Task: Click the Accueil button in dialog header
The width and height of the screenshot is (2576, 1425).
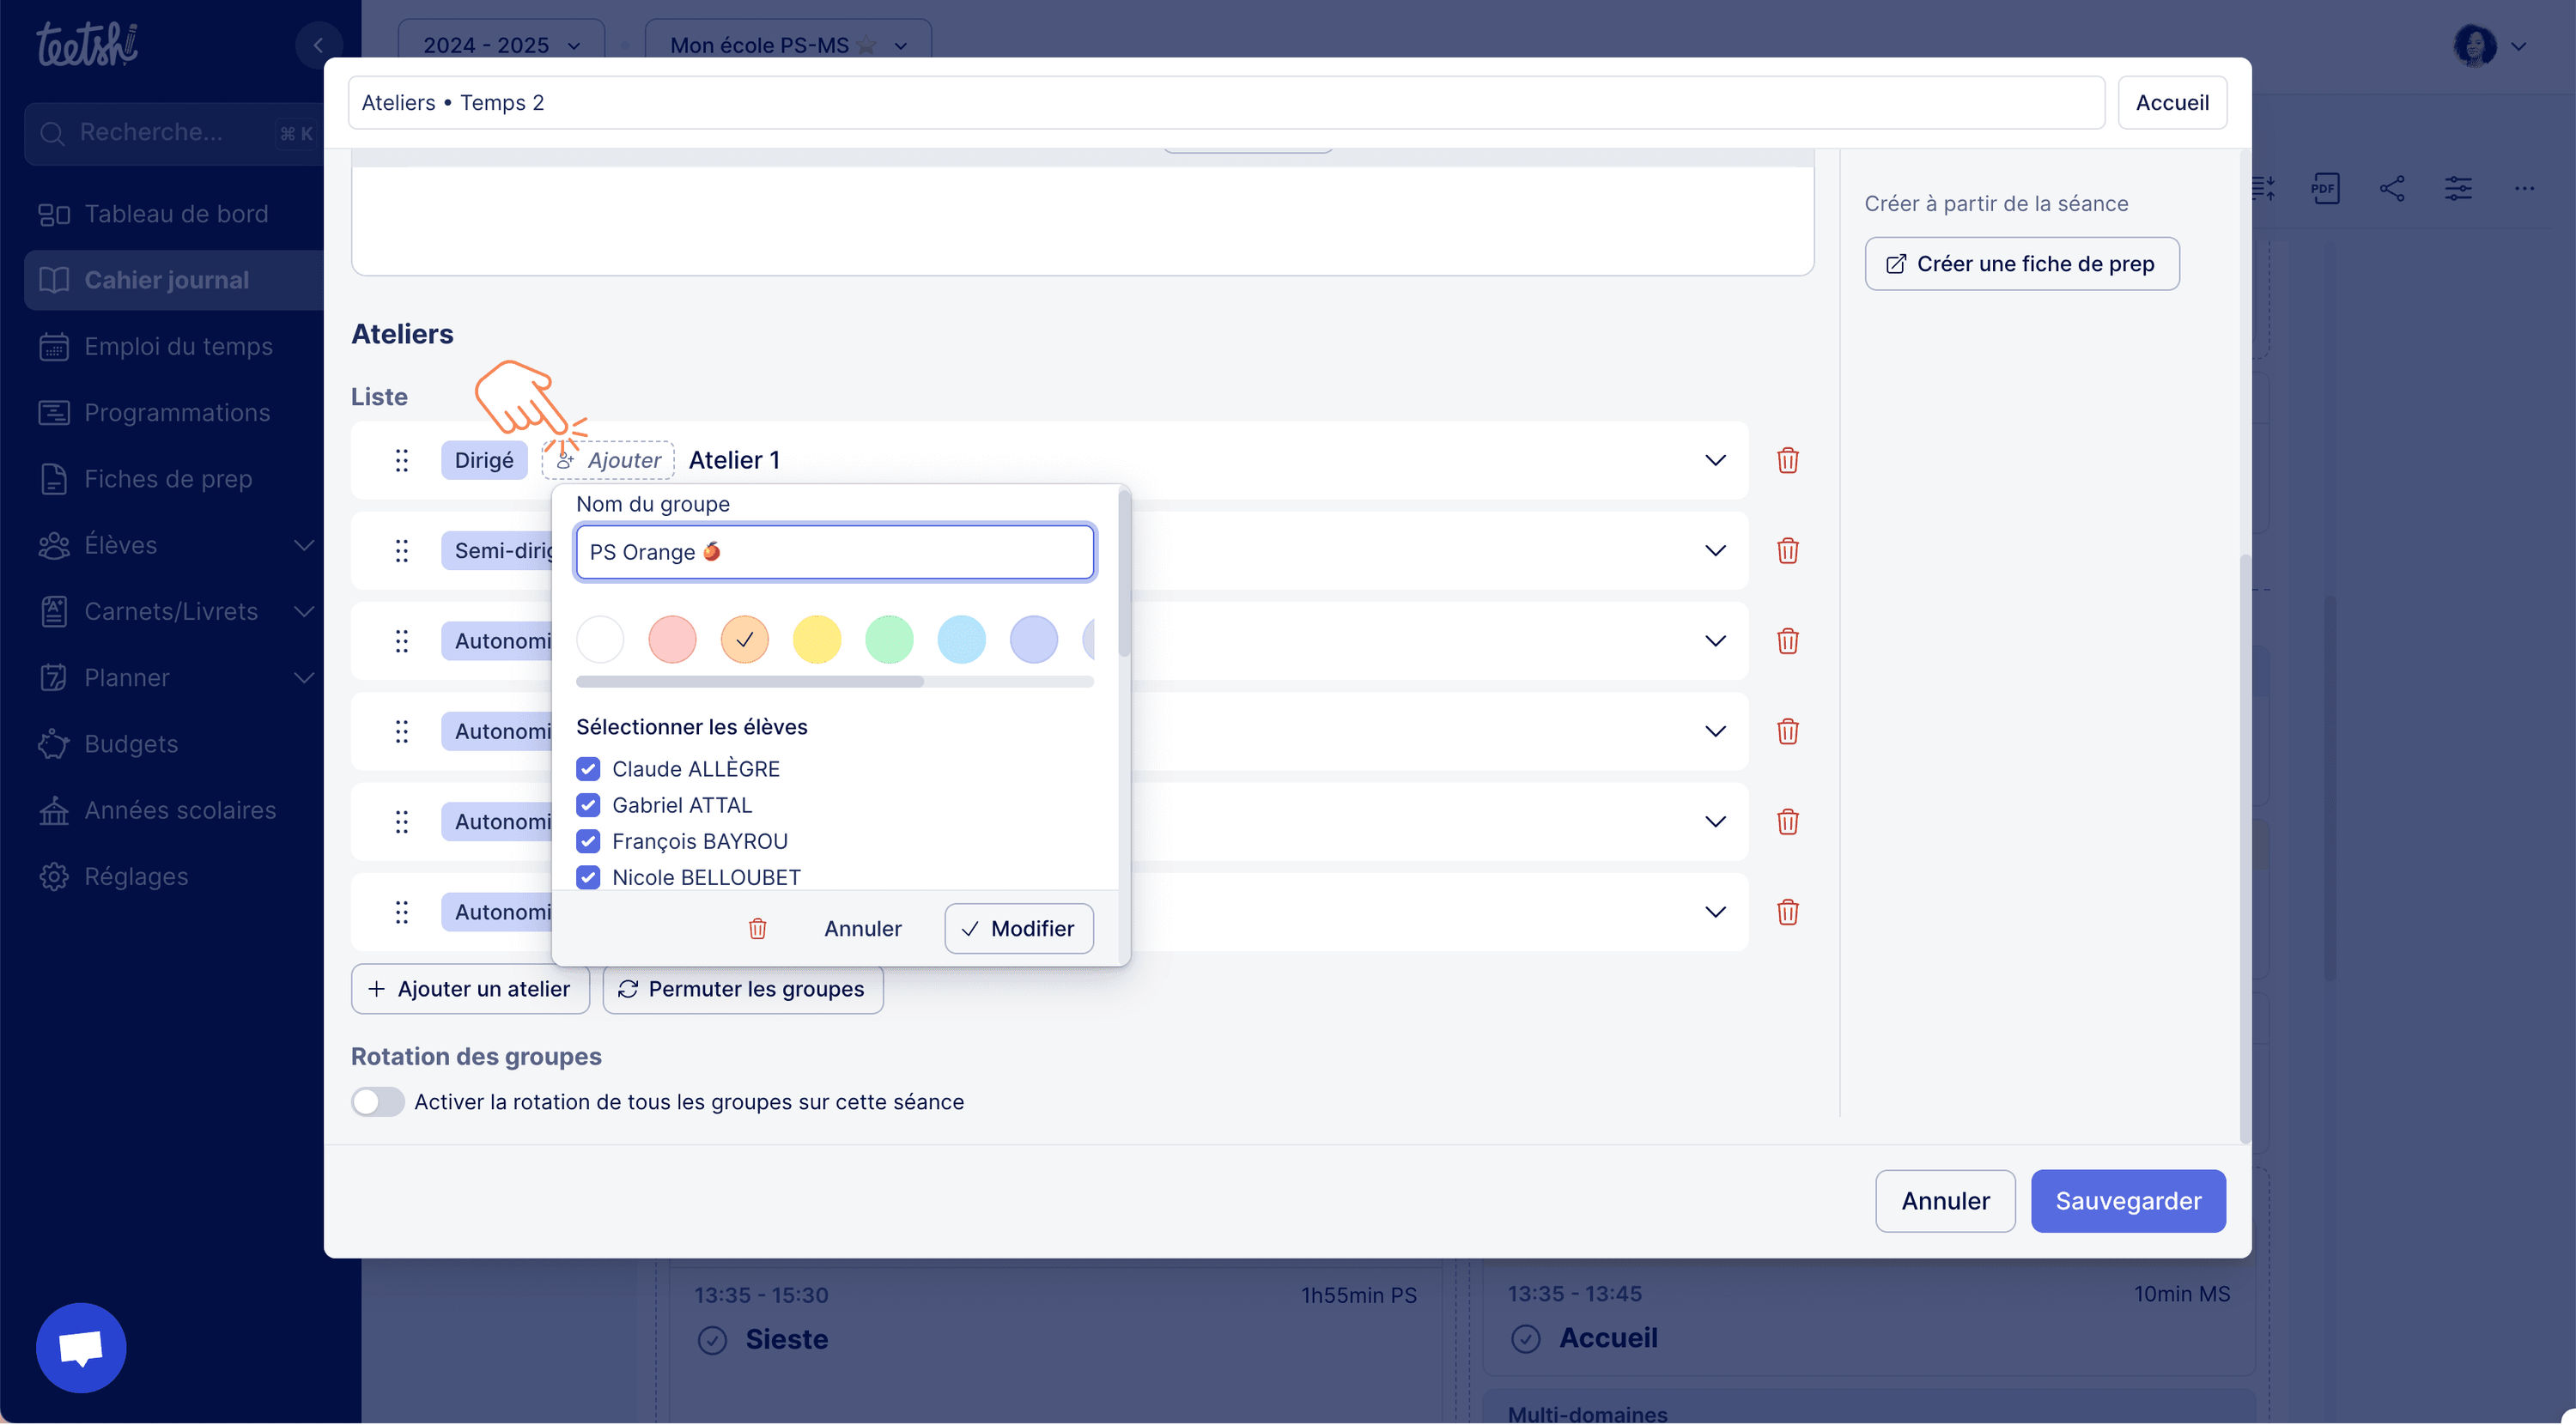Action: point(2171,102)
